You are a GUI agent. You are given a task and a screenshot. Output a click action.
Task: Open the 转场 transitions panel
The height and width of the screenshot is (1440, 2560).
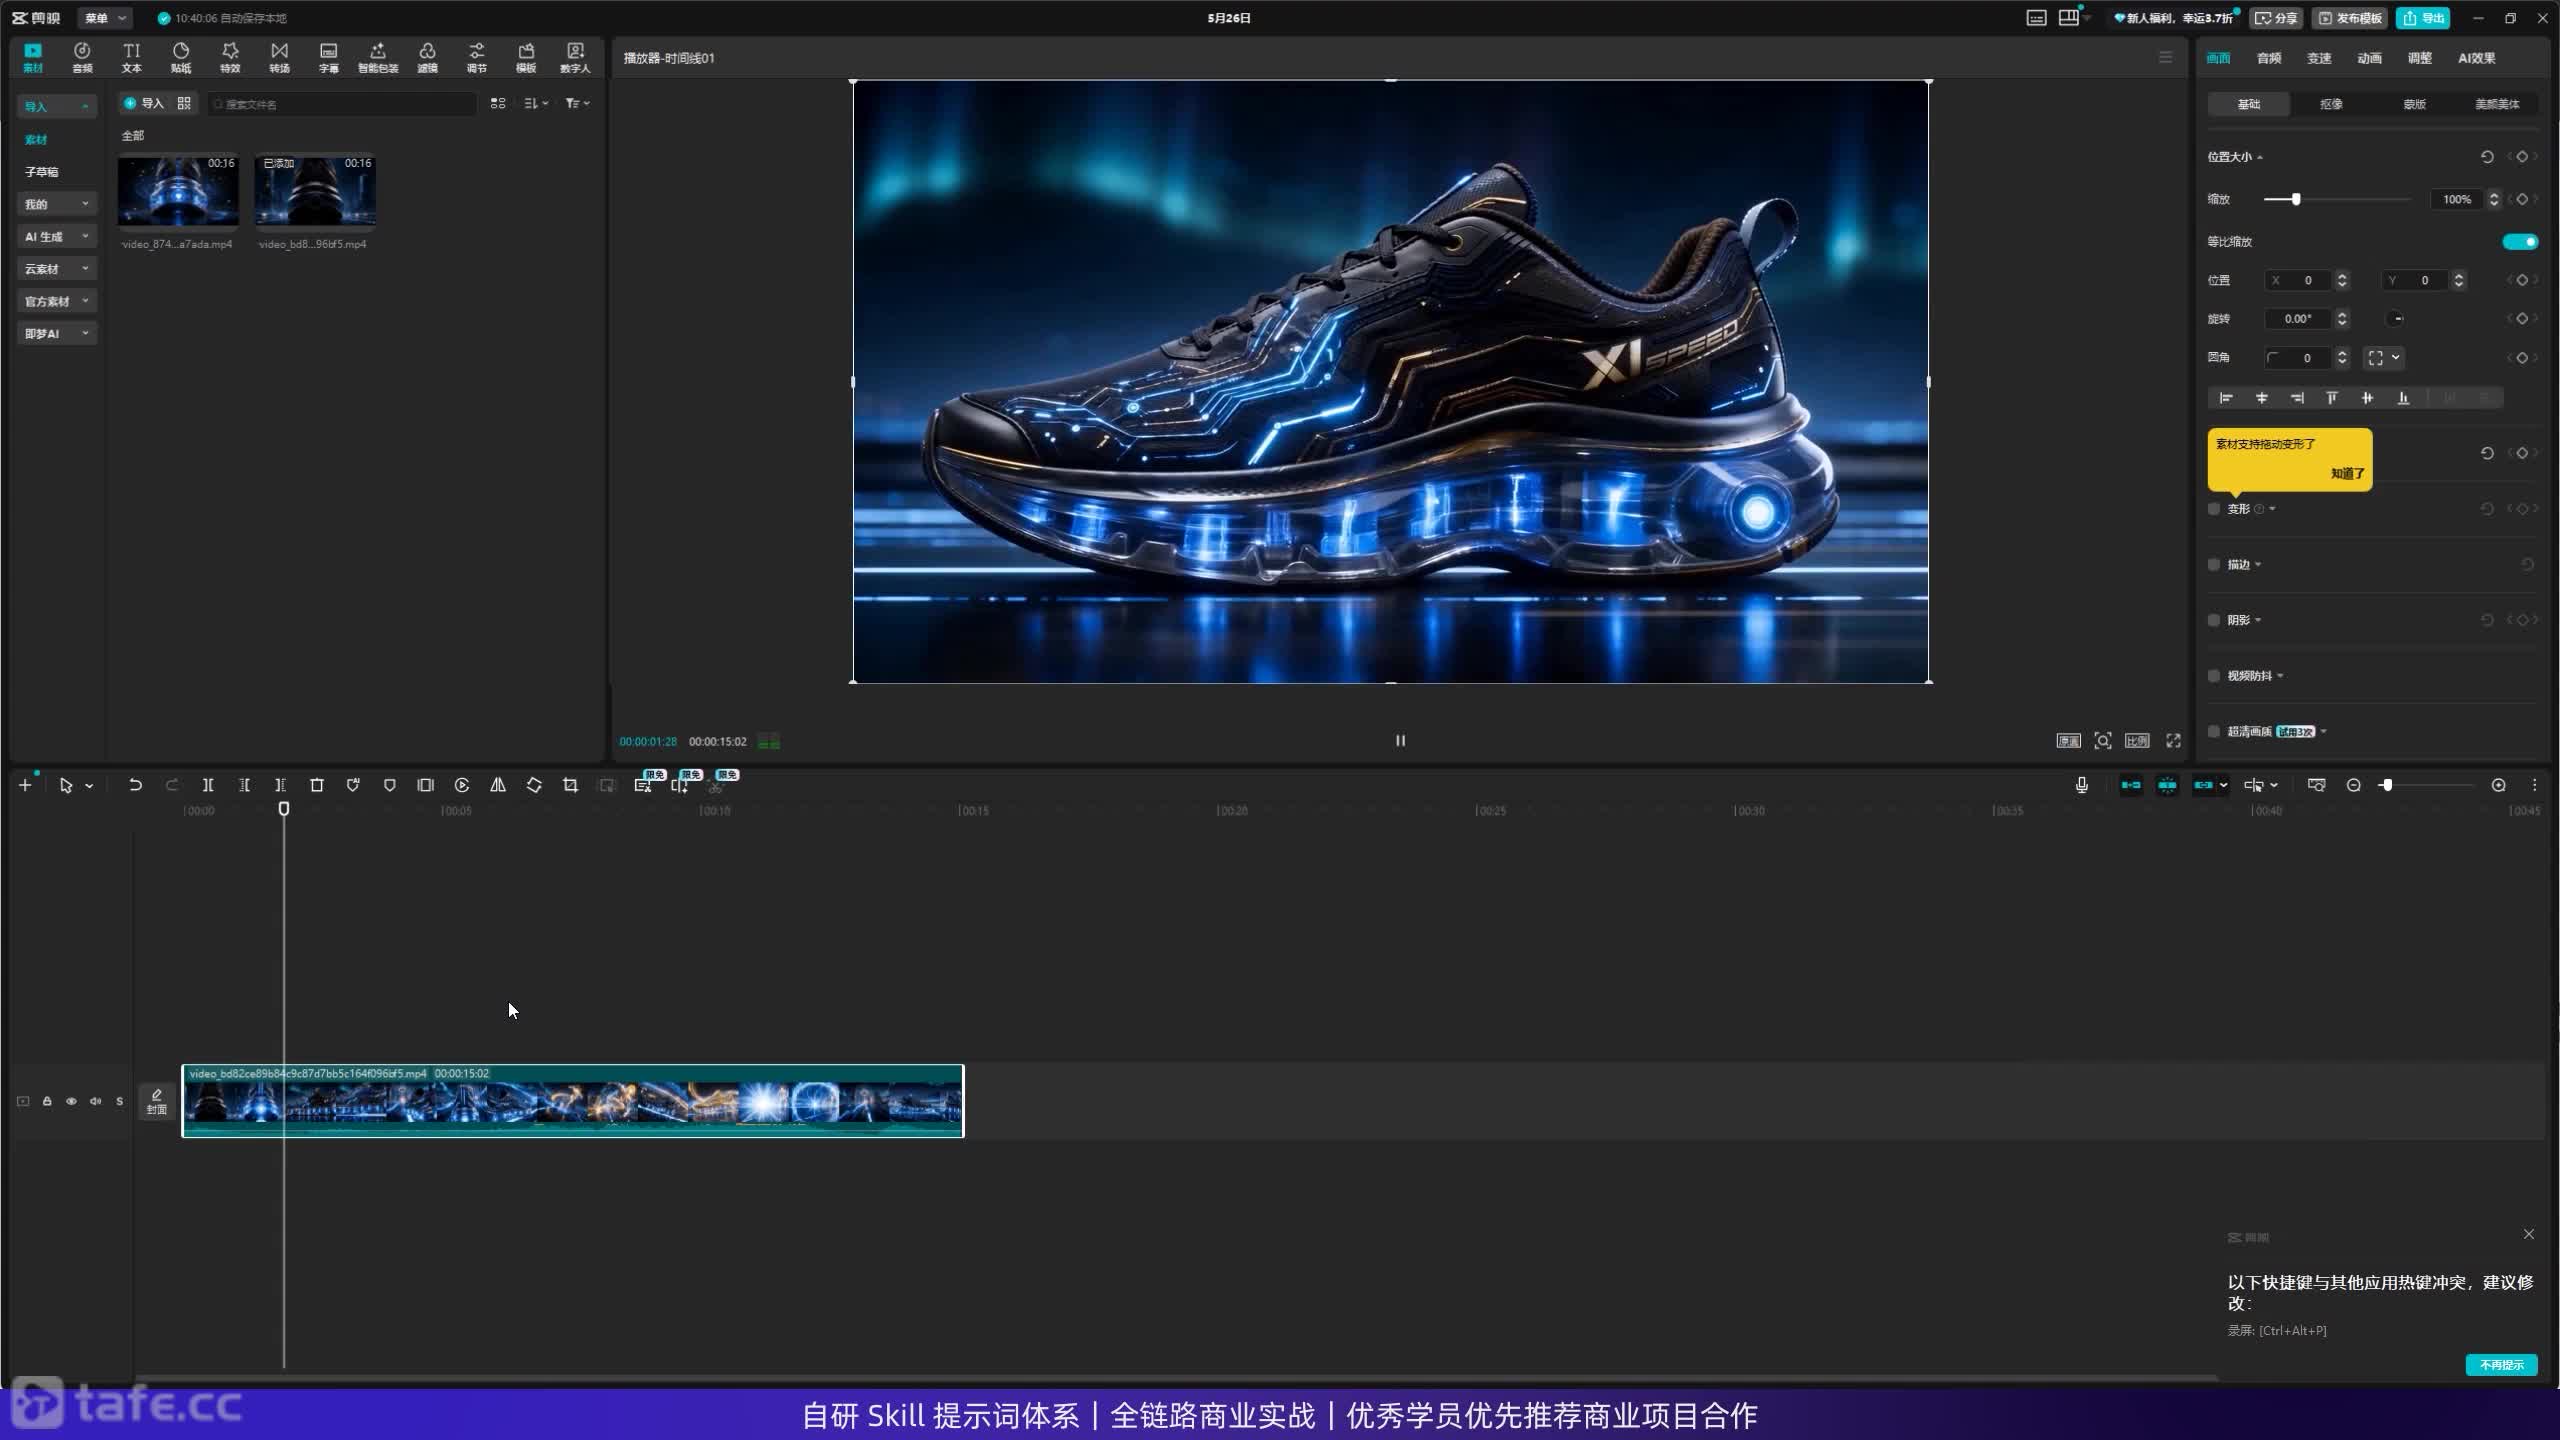click(x=279, y=57)
